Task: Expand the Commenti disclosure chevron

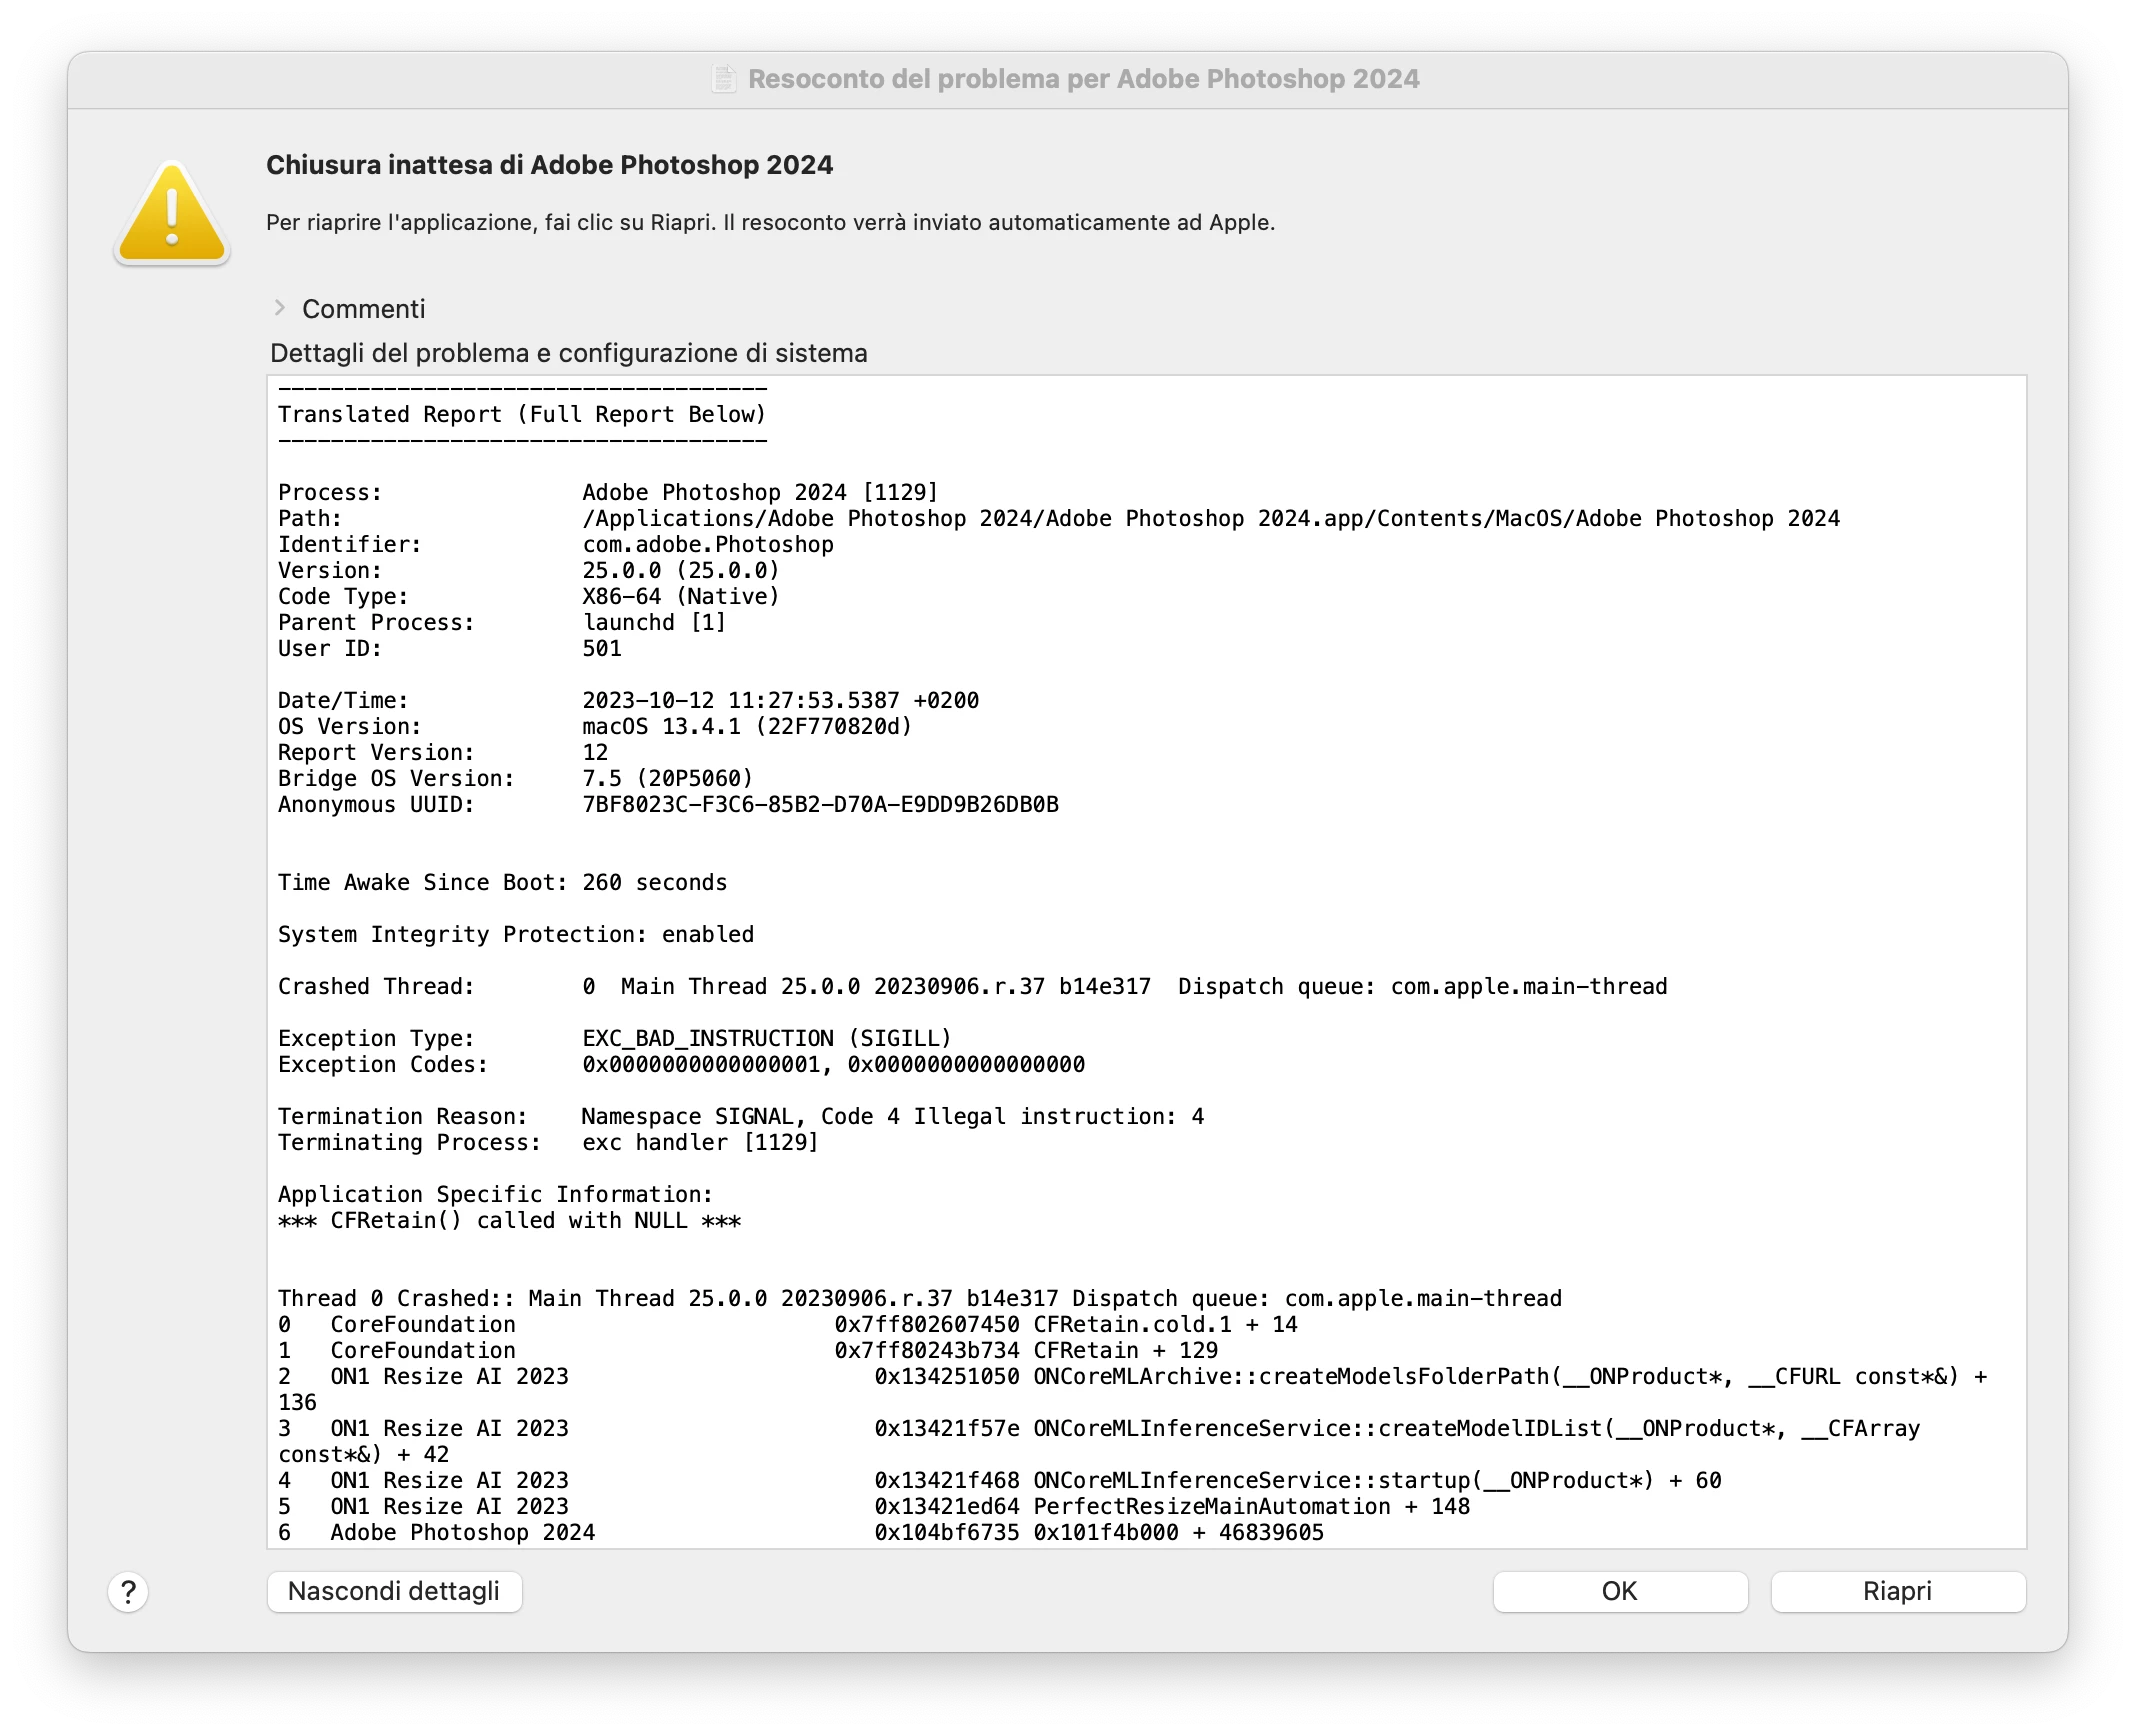Action: pyautogui.click(x=280, y=308)
